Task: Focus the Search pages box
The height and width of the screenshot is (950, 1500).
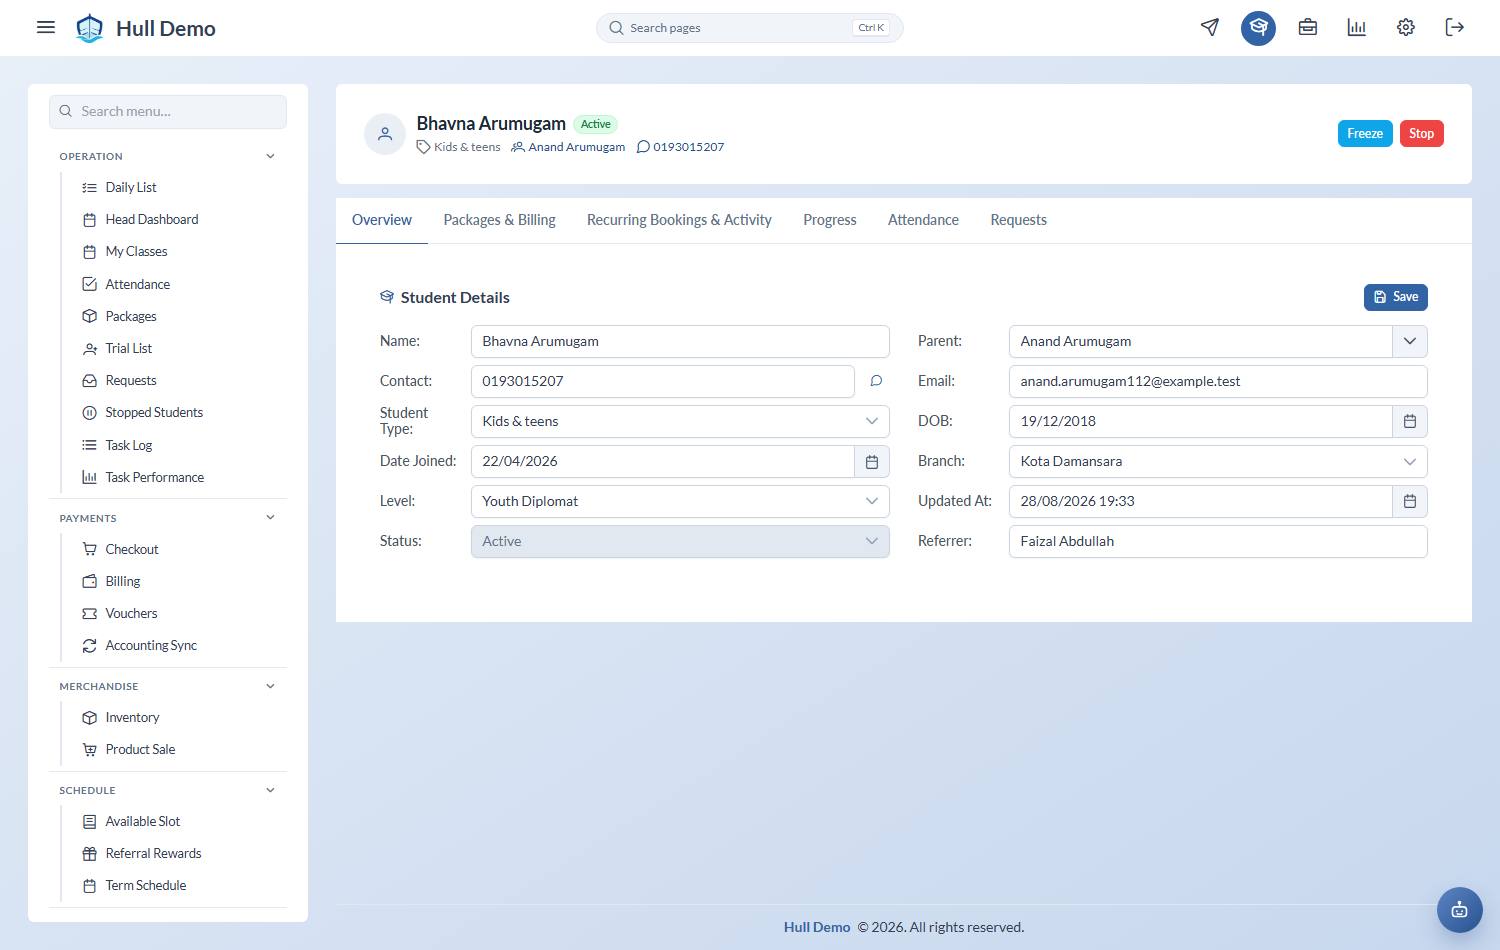Action: pyautogui.click(x=750, y=28)
